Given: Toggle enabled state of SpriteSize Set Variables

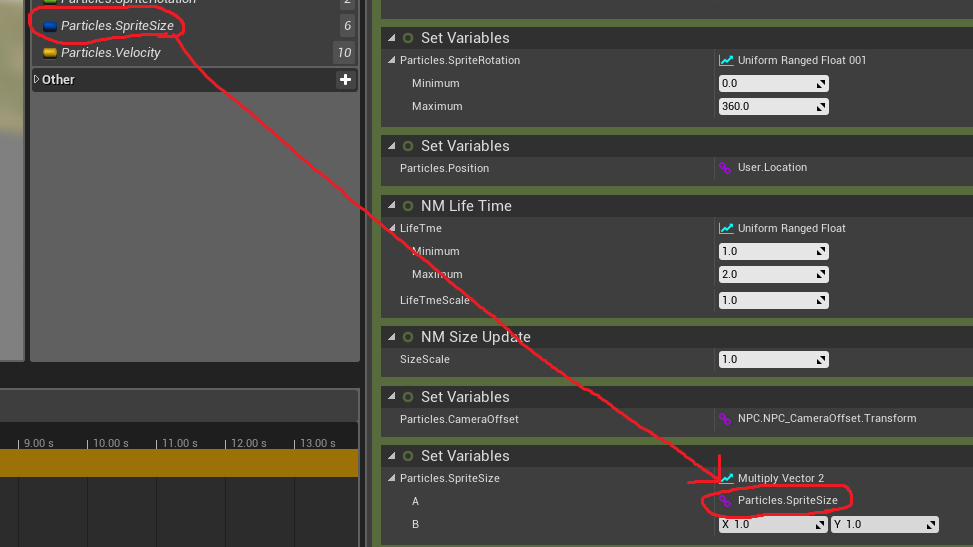Looking at the screenshot, I should click(x=408, y=456).
